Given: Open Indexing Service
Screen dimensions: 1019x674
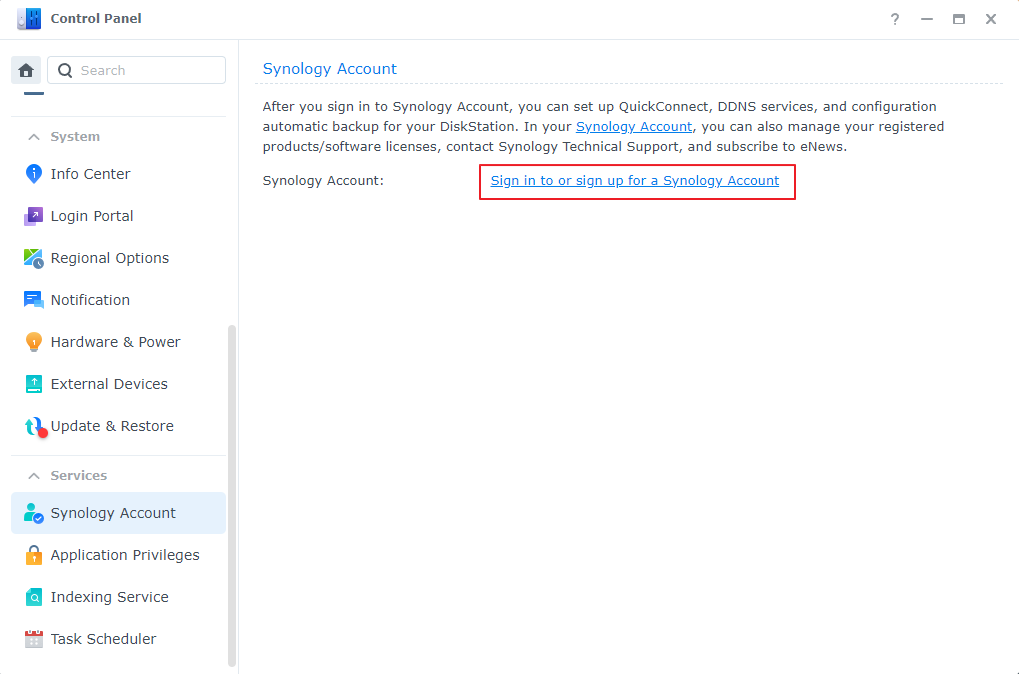Looking at the screenshot, I should [x=118, y=597].
